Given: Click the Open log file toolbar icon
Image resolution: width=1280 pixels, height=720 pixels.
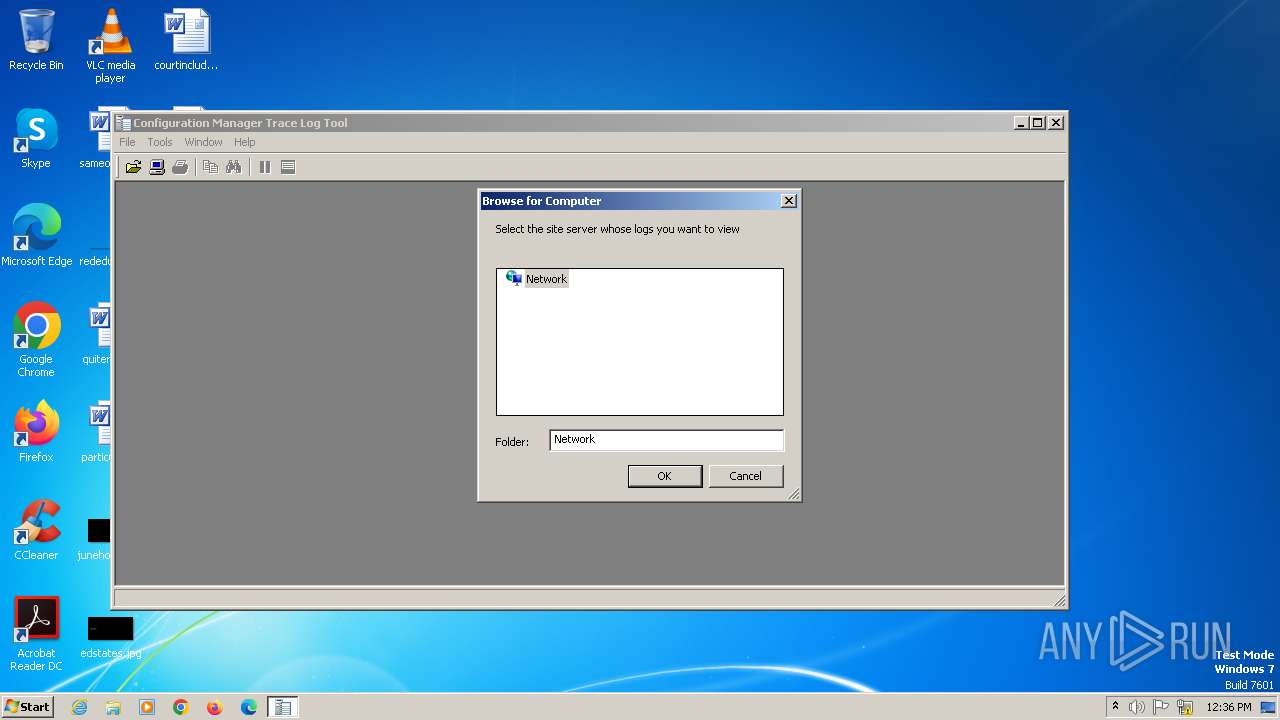Looking at the screenshot, I should click(x=133, y=167).
